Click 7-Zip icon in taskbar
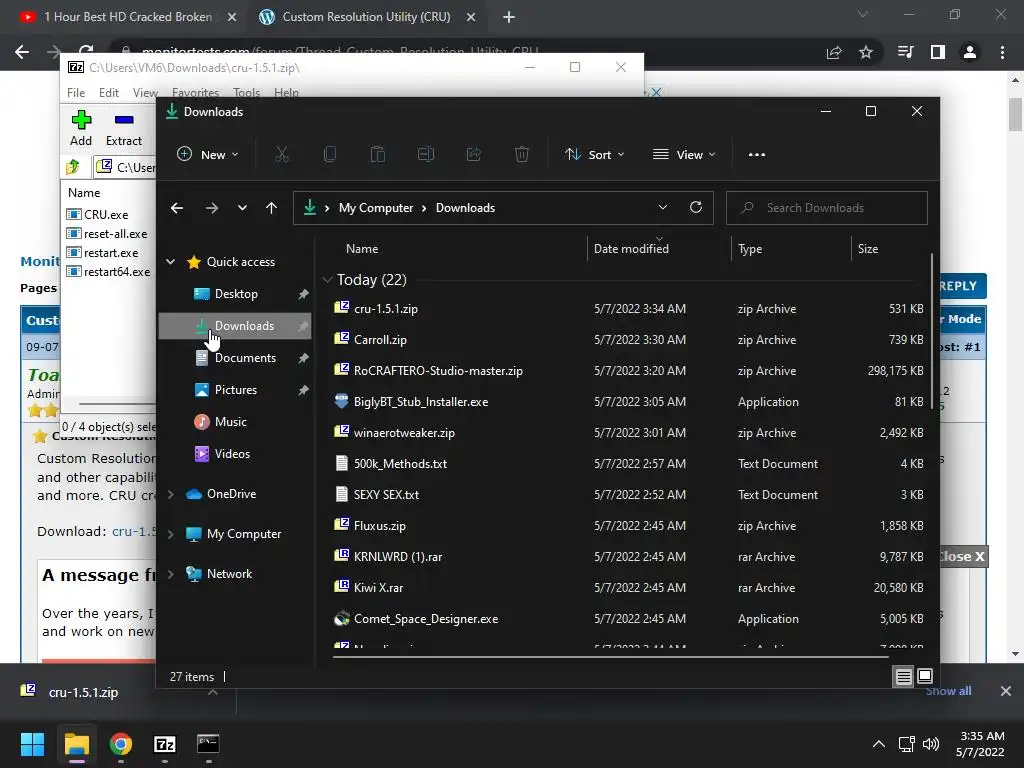 [x=165, y=744]
